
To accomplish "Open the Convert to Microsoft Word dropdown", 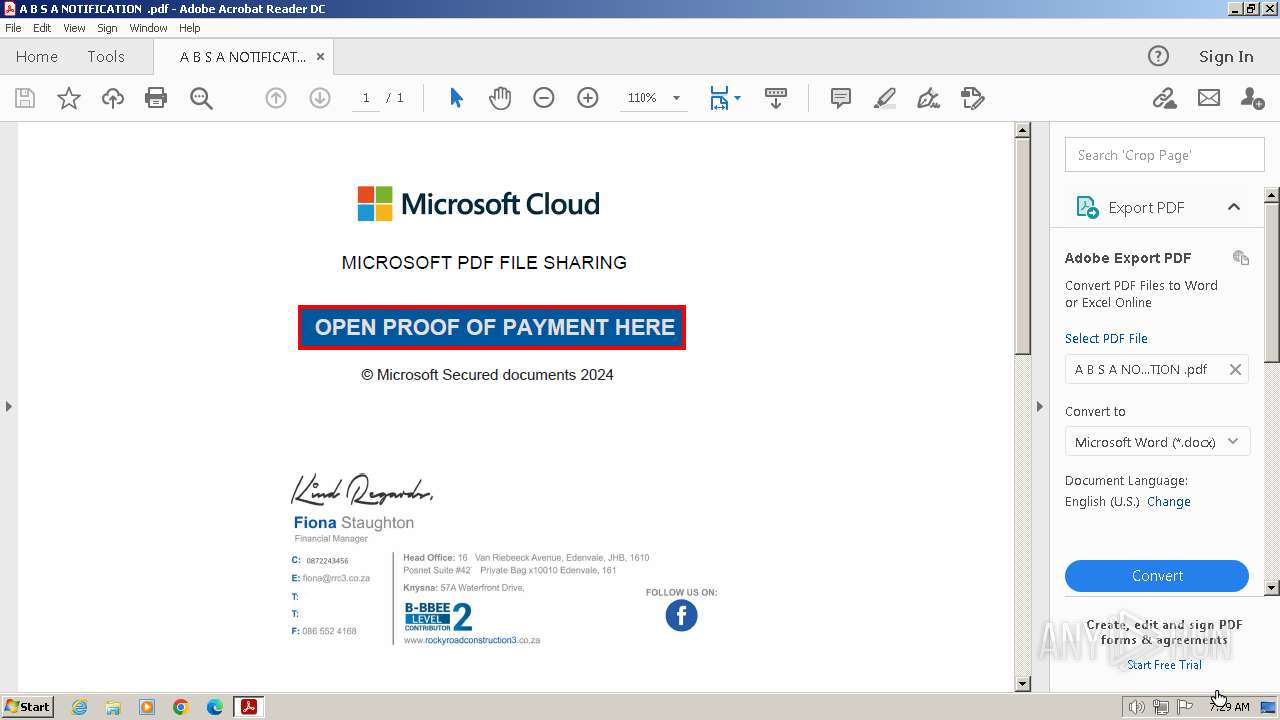I will 1157,442.
